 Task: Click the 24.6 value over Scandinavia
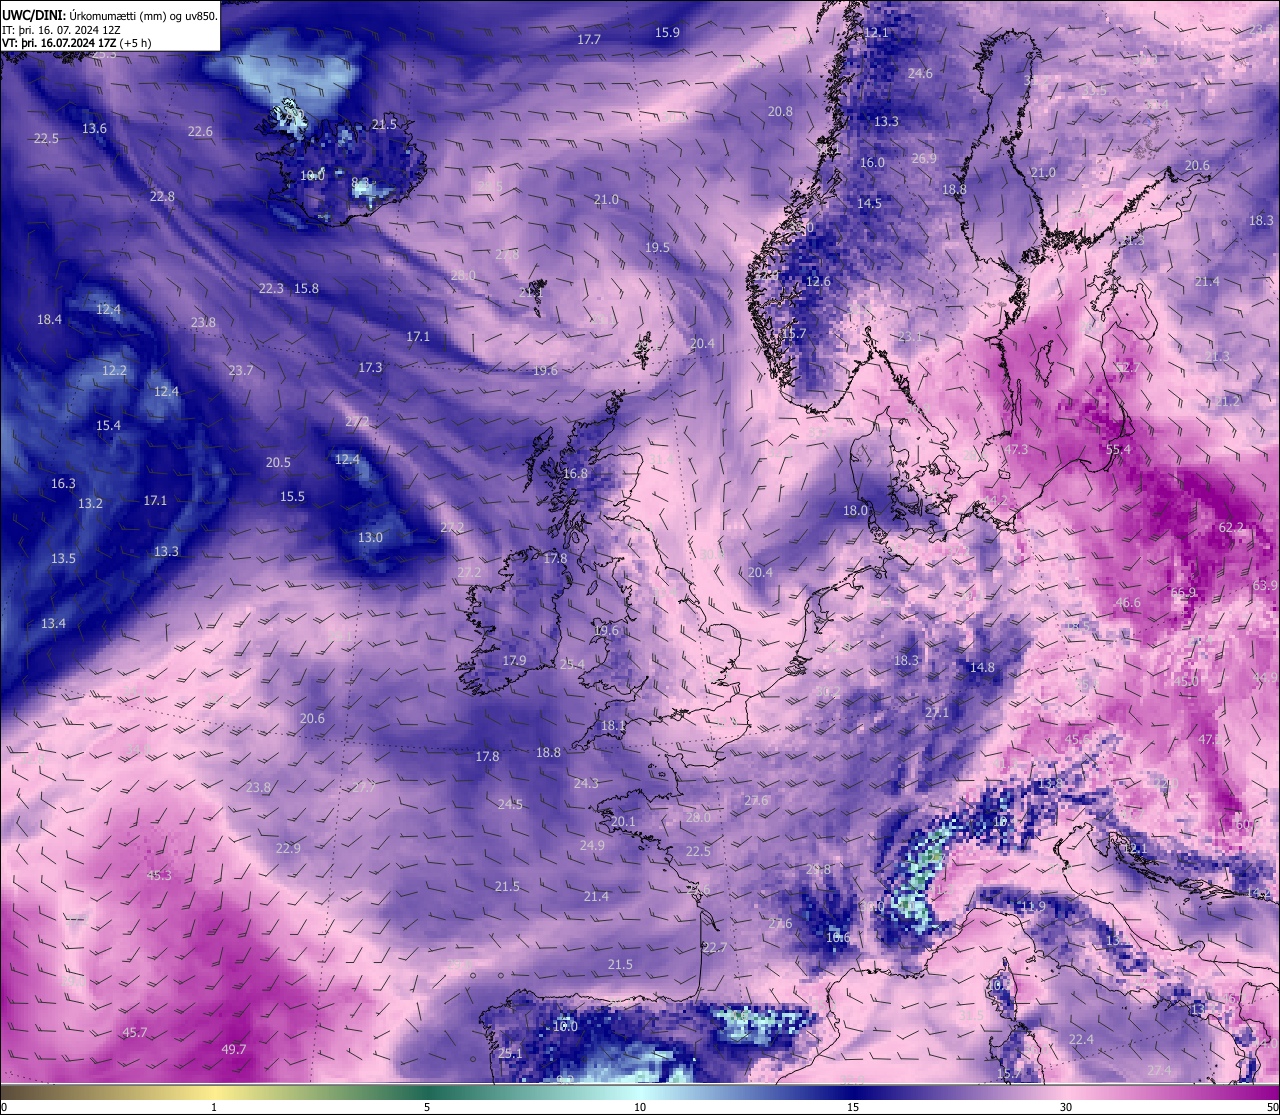(x=920, y=74)
